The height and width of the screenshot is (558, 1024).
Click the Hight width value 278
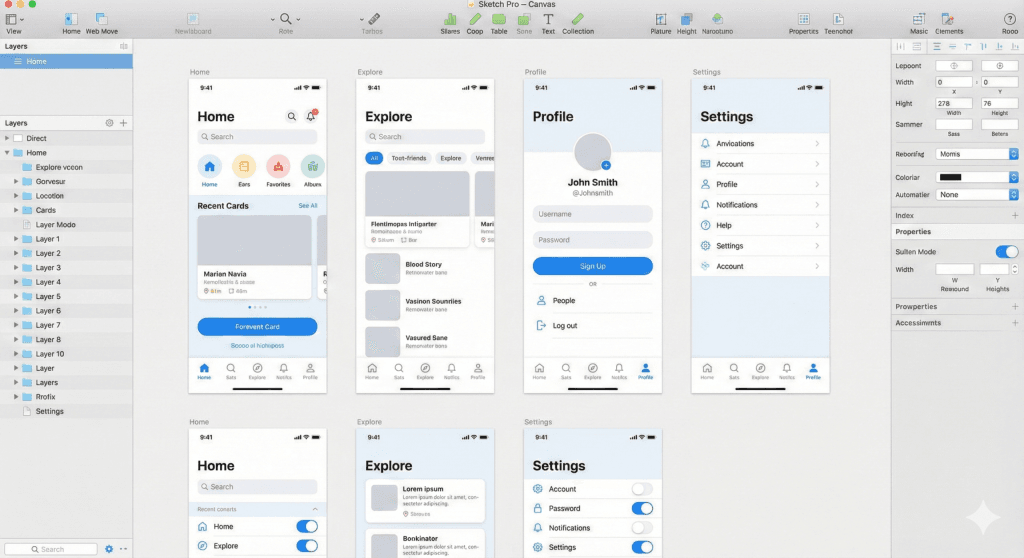[953, 103]
